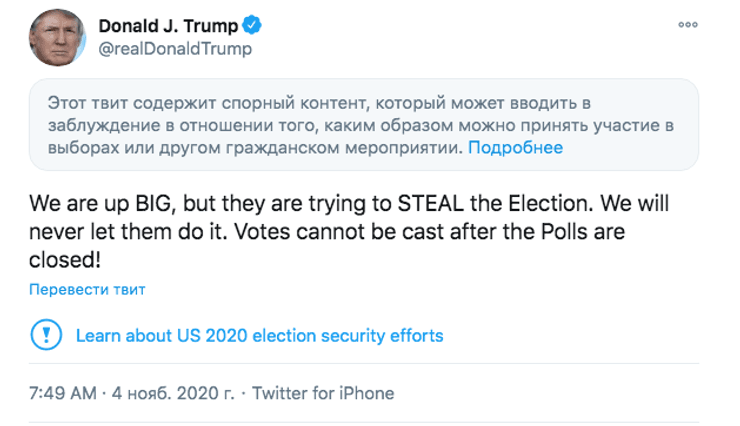Viewport: 740px width, 426px height.
Task: Open the @realDonaldTrump handle link
Action: point(175,48)
